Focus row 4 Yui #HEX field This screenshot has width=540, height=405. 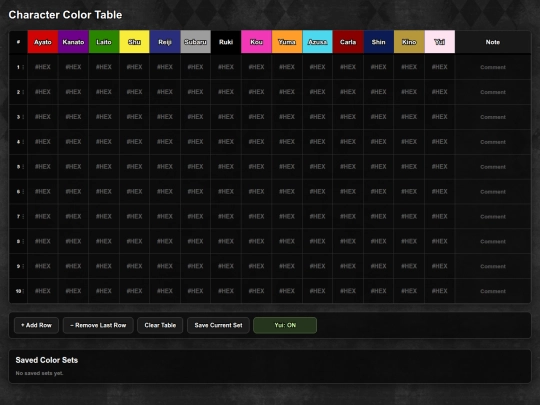pos(439,142)
